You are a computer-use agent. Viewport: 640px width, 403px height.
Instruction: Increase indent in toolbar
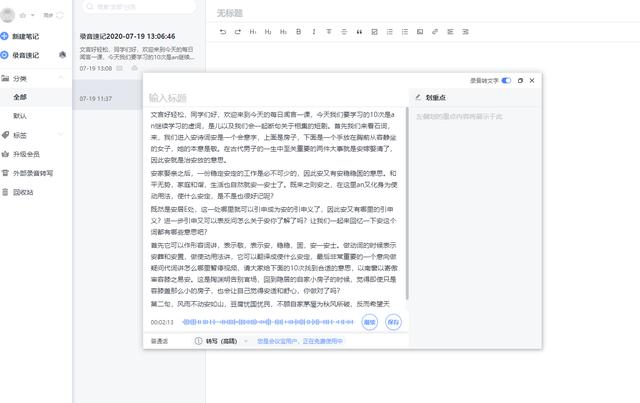point(465,32)
